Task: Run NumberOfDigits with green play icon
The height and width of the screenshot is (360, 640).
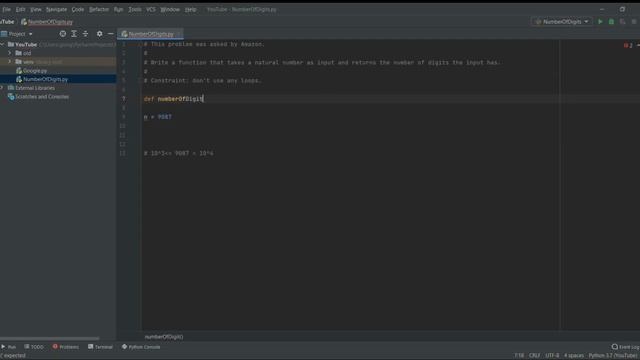Action: tap(600, 22)
